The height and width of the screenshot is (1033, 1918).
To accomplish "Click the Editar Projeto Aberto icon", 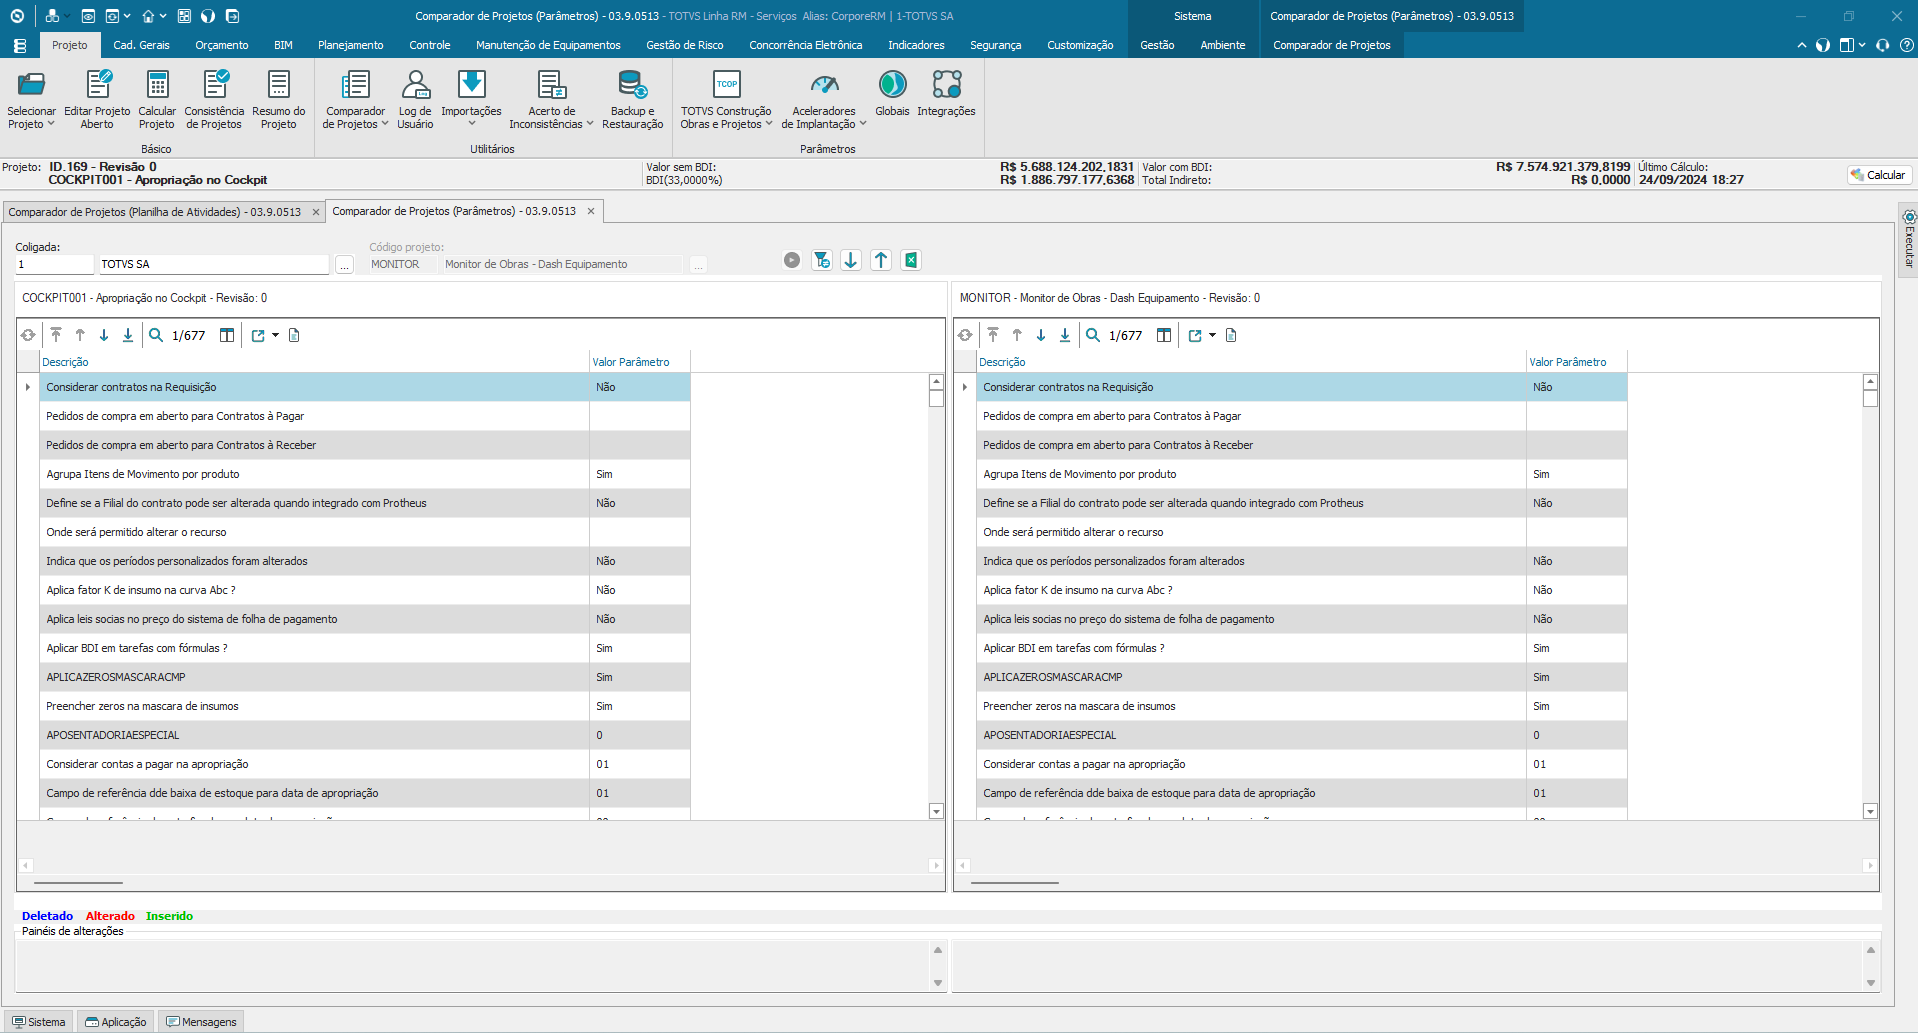I will click(x=97, y=99).
